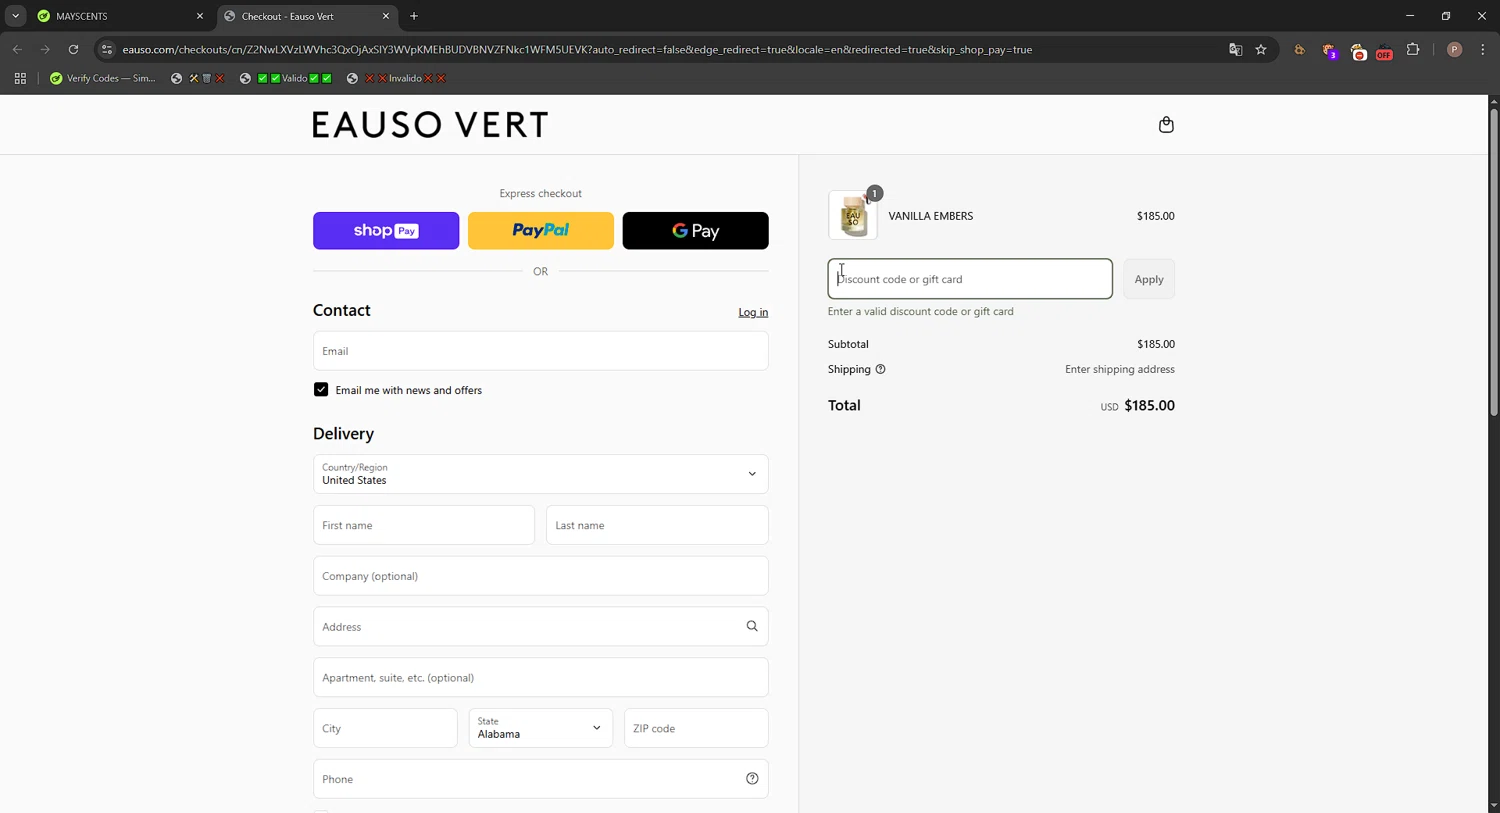Focus the City field
1500x813 pixels.
(x=385, y=728)
